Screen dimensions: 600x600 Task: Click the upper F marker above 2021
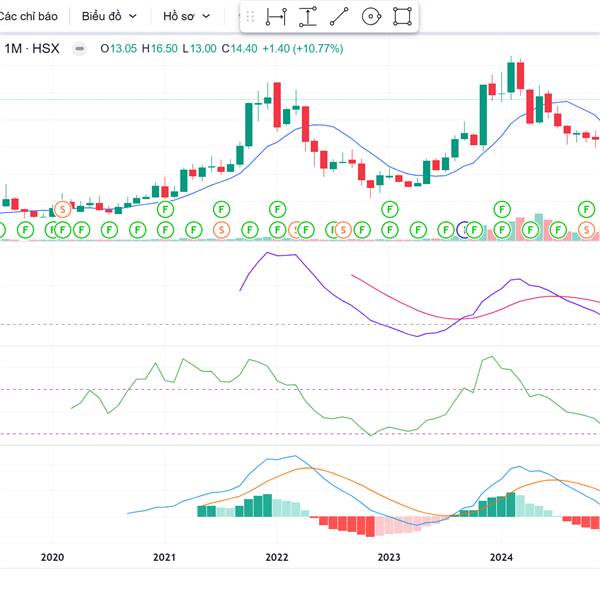(x=165, y=209)
